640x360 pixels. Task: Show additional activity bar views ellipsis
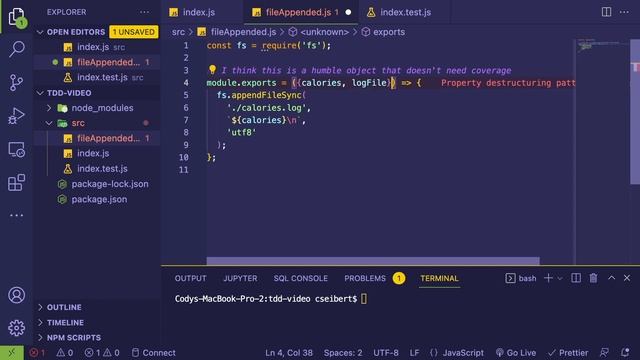pyautogui.click(x=16, y=215)
